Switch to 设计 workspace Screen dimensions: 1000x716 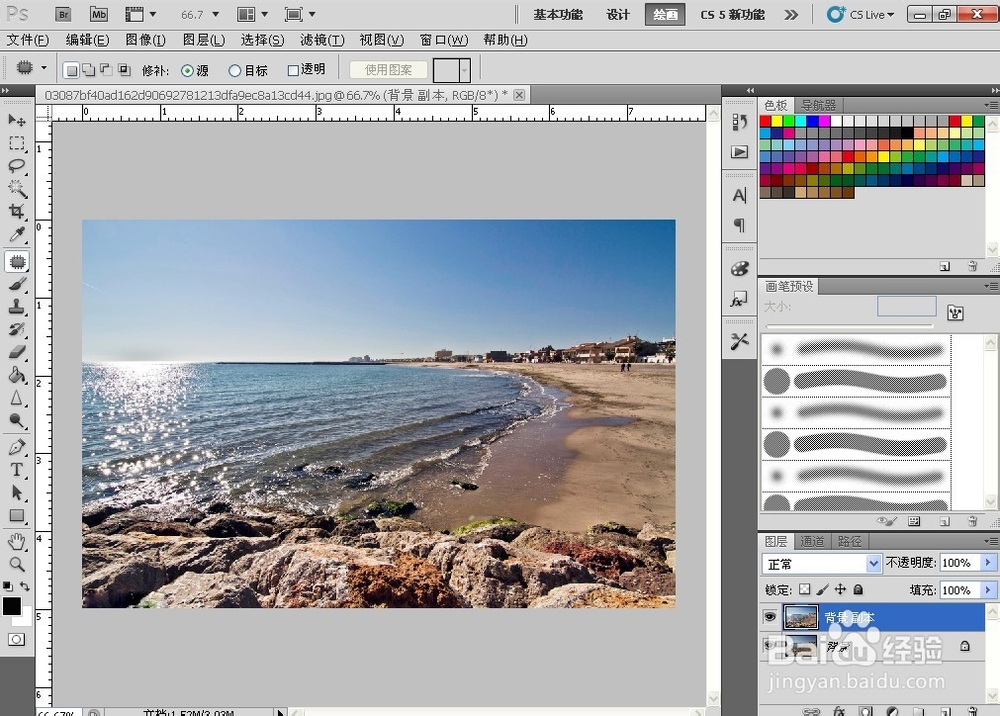617,15
